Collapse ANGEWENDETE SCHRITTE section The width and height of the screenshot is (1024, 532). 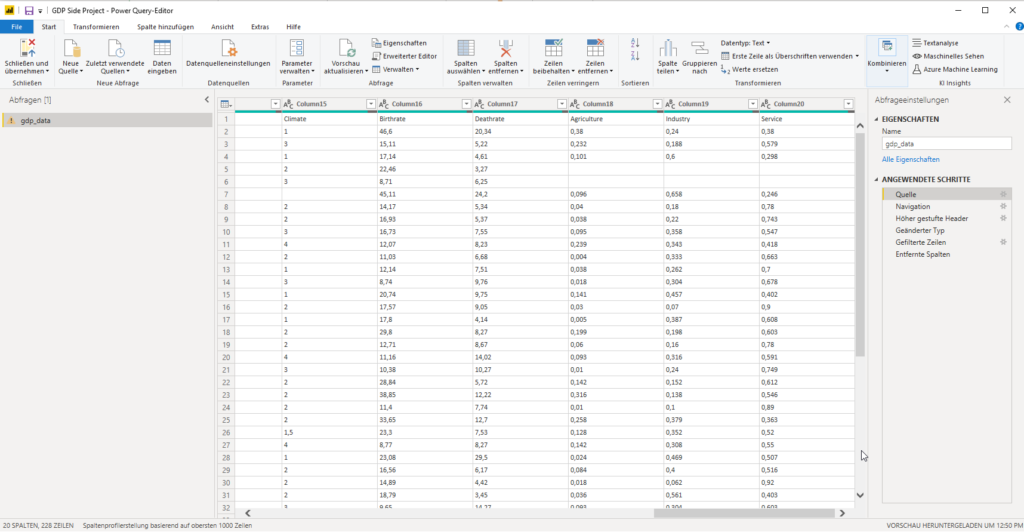coord(876,180)
